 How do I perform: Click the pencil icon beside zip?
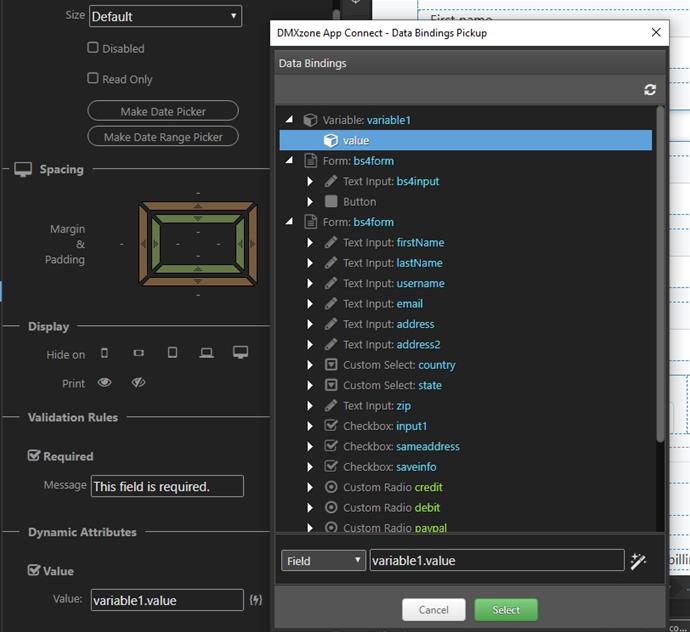click(x=330, y=405)
